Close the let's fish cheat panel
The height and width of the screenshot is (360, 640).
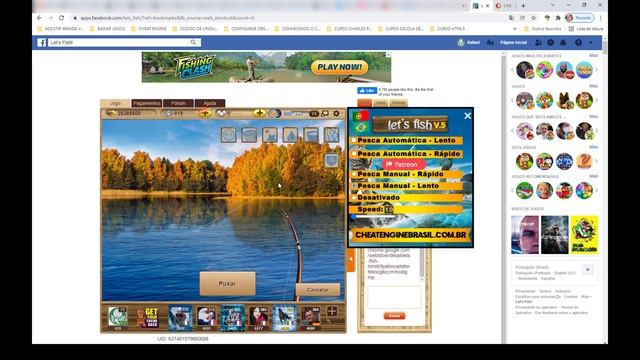tap(468, 116)
